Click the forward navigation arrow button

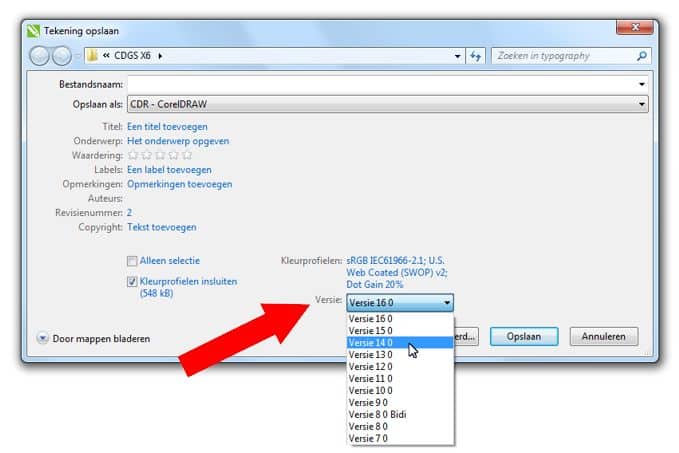(x=64, y=56)
